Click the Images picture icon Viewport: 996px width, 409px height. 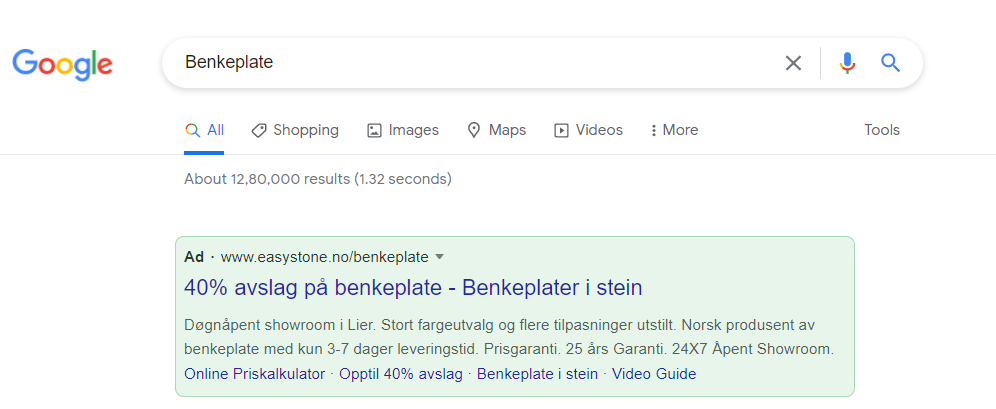point(374,131)
